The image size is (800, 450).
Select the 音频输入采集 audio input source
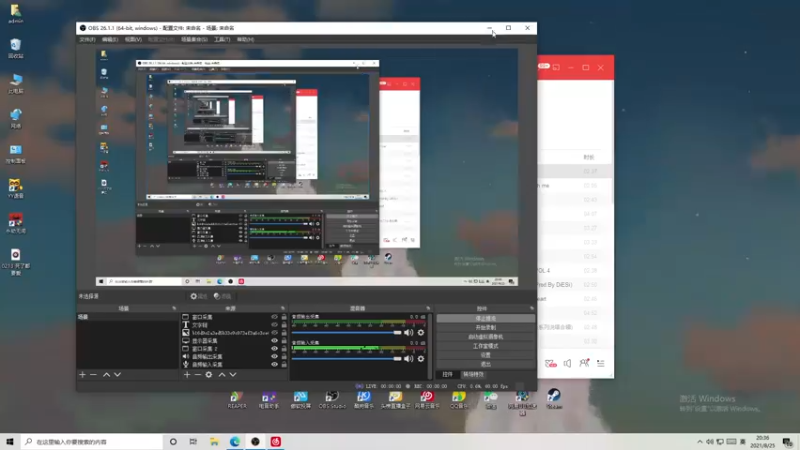207,364
